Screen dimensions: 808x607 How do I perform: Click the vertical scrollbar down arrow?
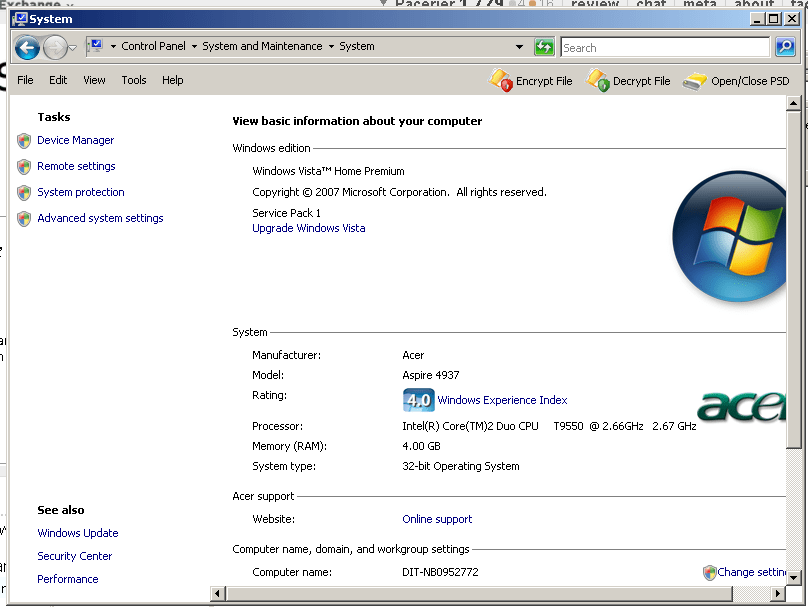(x=794, y=578)
